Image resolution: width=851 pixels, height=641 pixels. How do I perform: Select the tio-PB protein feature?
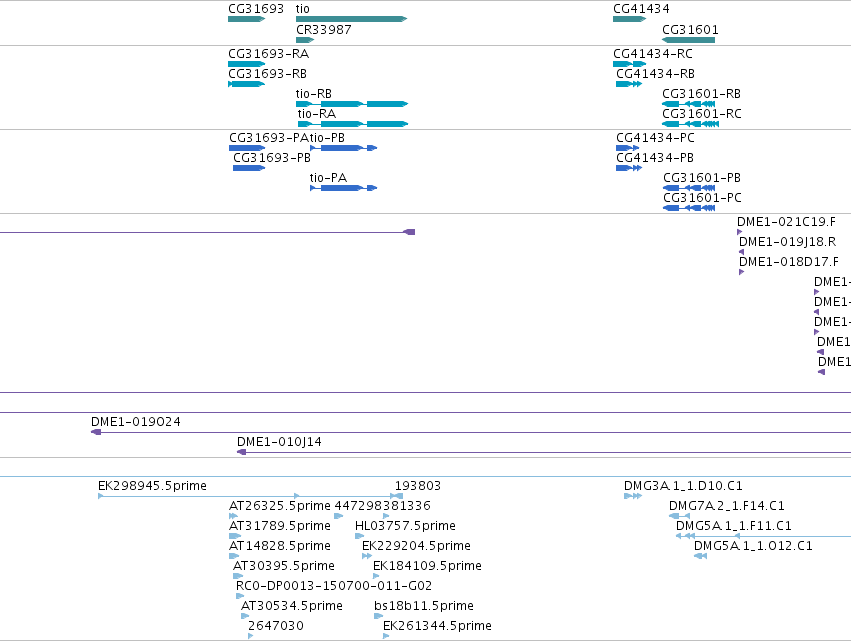pyautogui.click(x=344, y=148)
